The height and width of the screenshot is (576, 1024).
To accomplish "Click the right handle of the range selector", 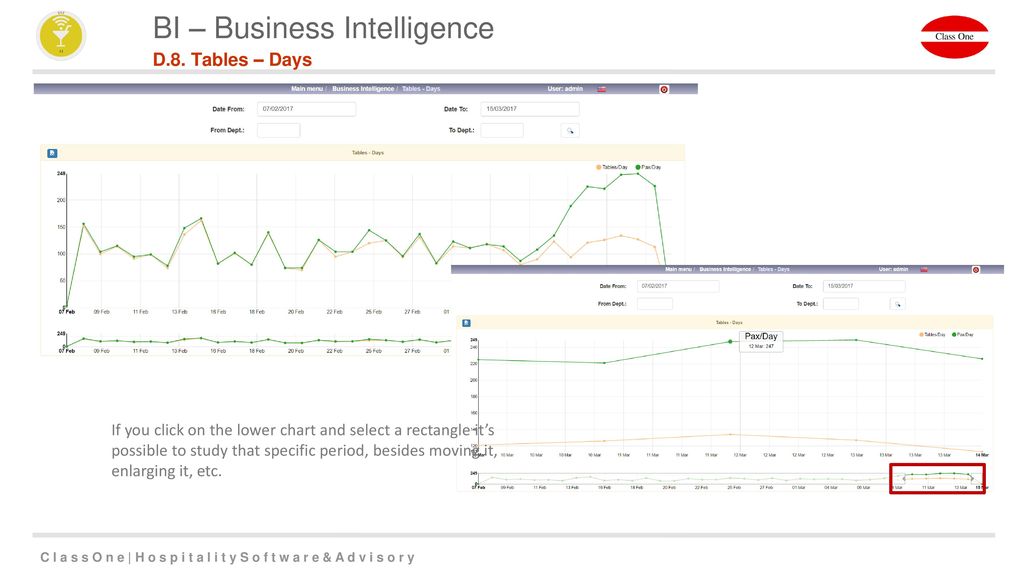I will point(972,479).
